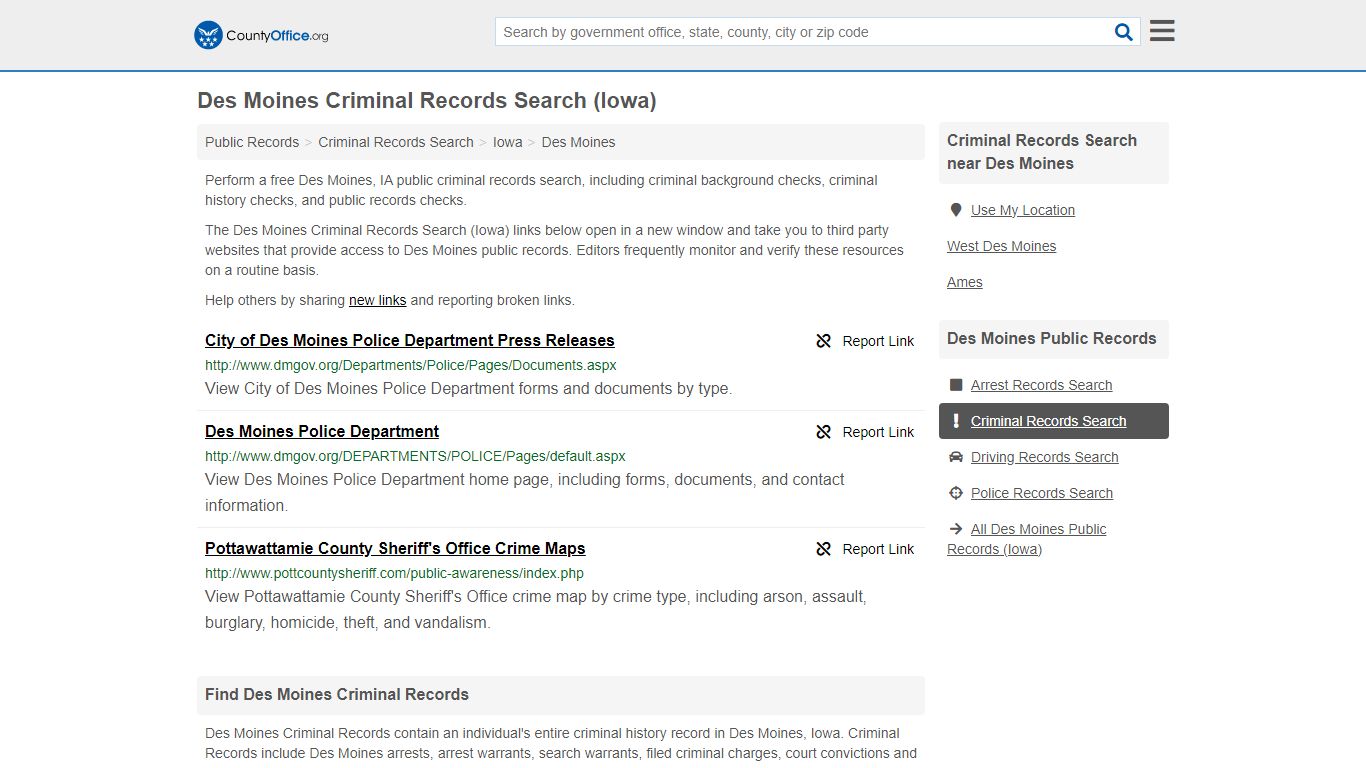Open Public Records breadcrumb

[x=252, y=142]
